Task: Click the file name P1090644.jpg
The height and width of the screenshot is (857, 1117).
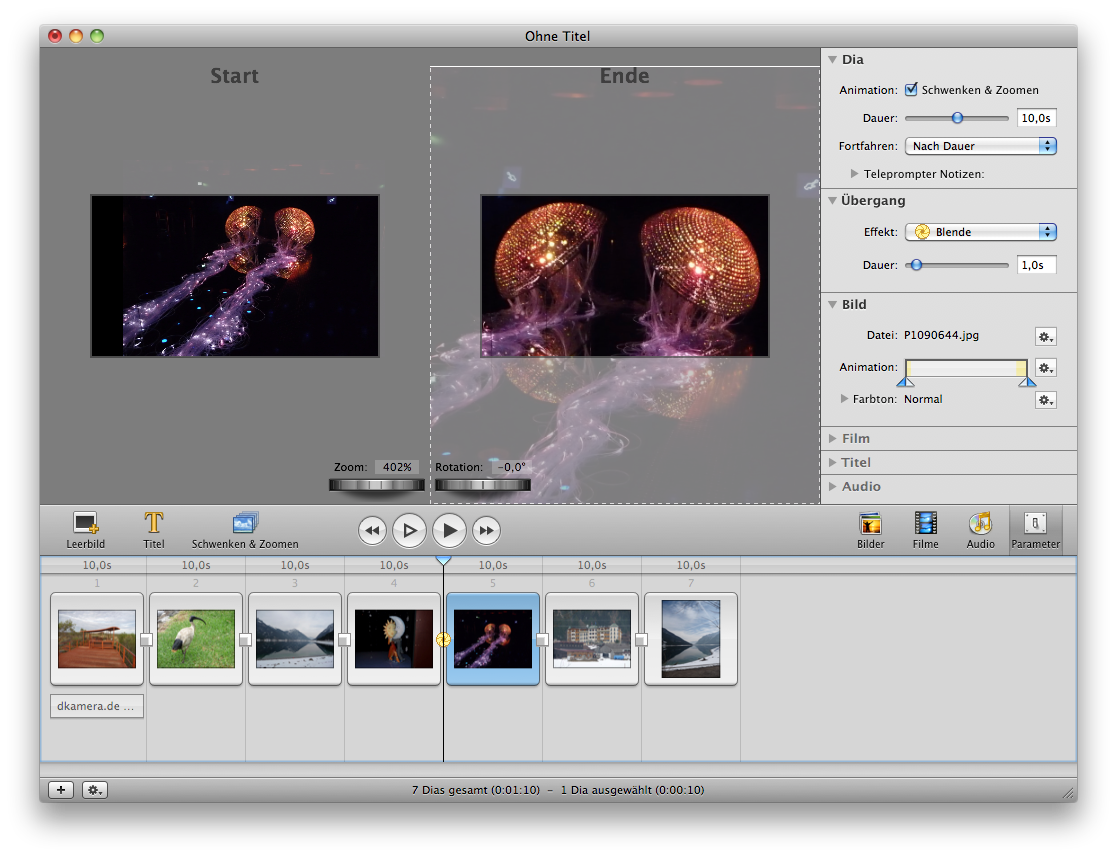Action: [x=941, y=335]
